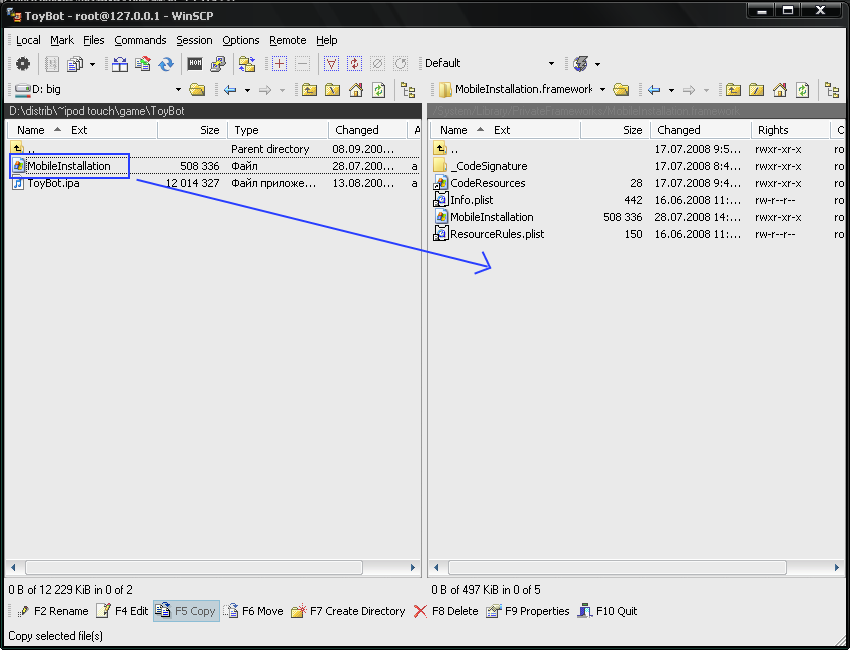Refresh the remote panel directory
850x650 pixels.
(802, 90)
